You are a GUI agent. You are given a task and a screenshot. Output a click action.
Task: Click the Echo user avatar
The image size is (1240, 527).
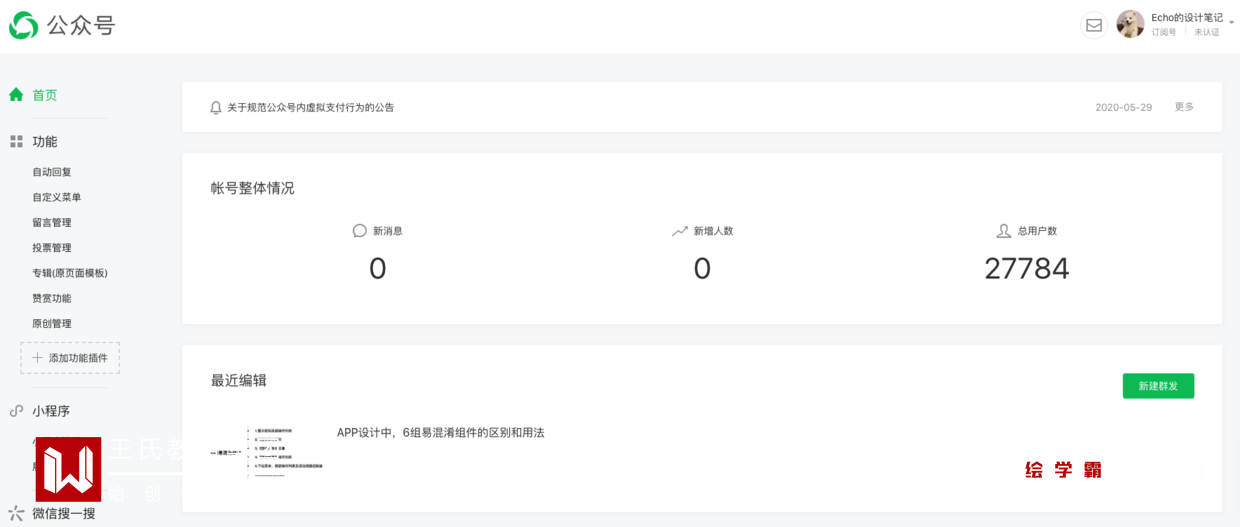[1130, 24]
